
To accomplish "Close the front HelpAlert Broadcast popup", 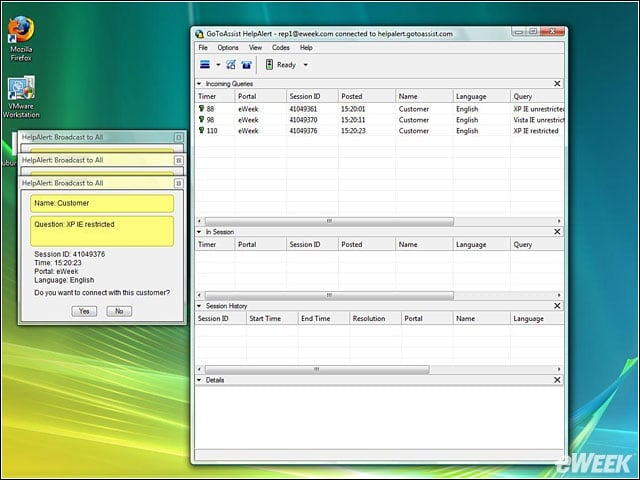I will [178, 183].
